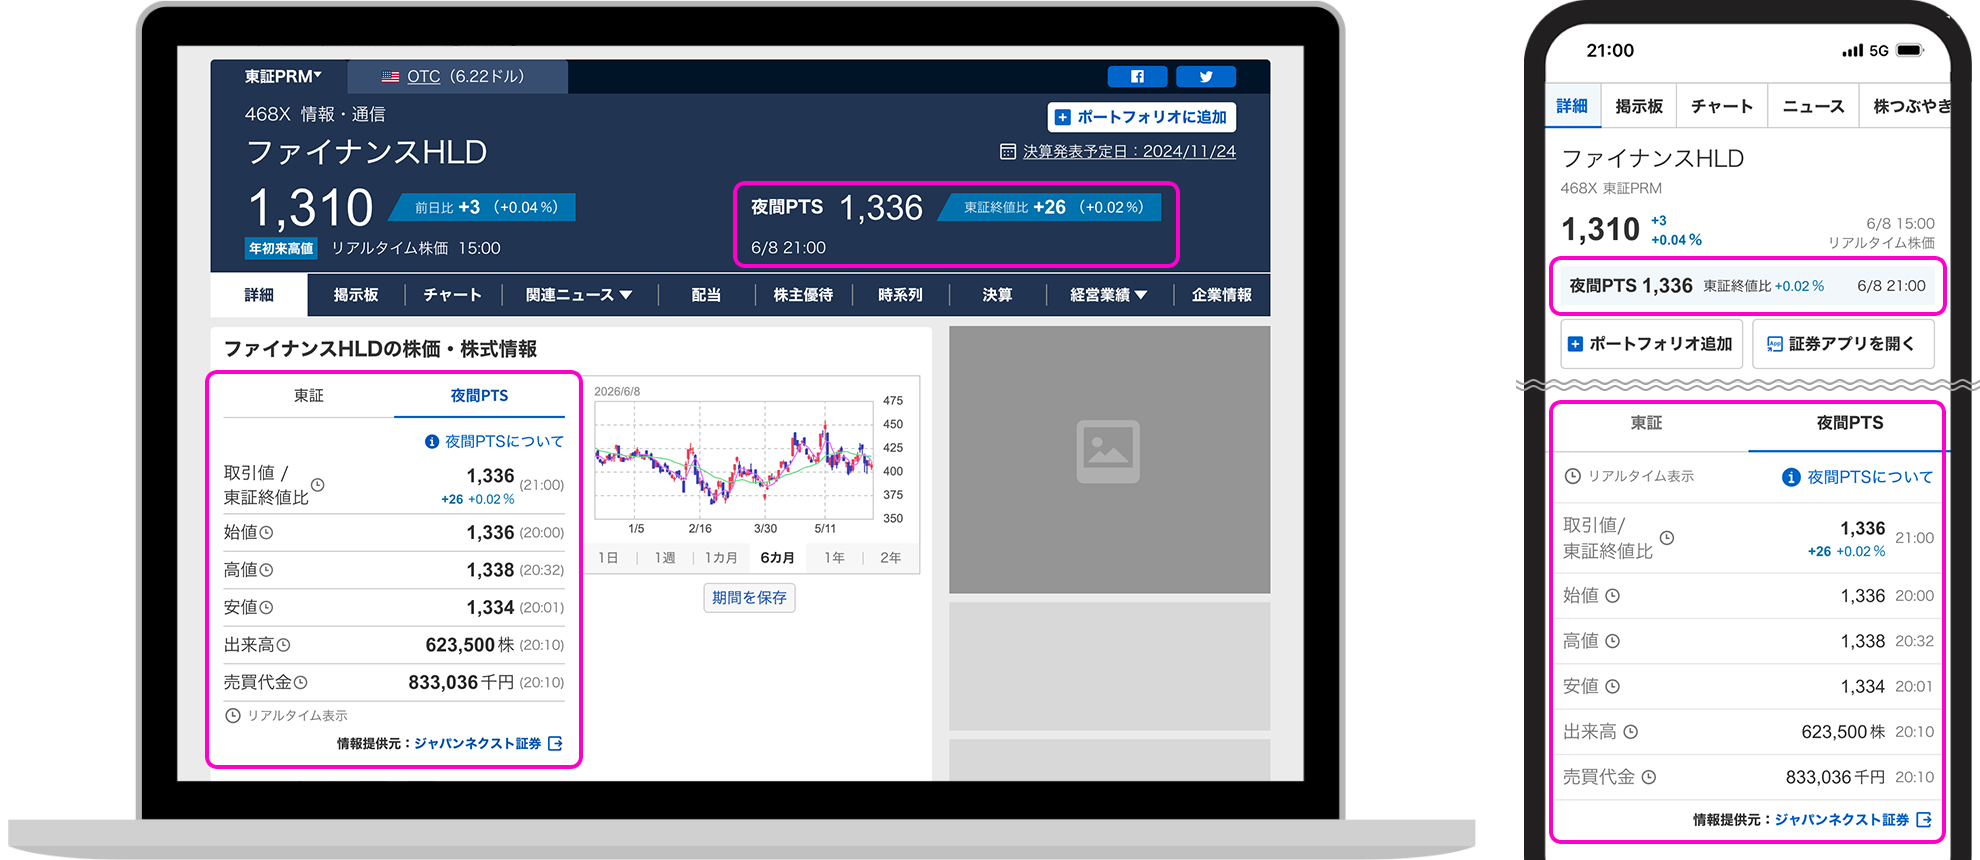
Task: Click clock icon next to 売買代金 on laptop
Action: [x=301, y=682]
